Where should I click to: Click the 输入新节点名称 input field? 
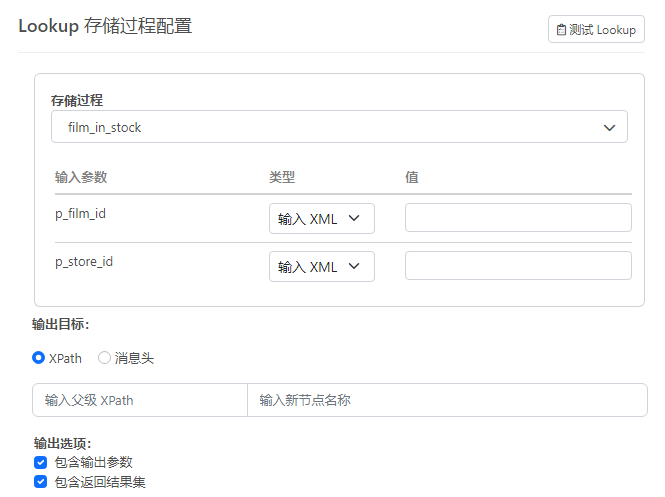coord(446,400)
